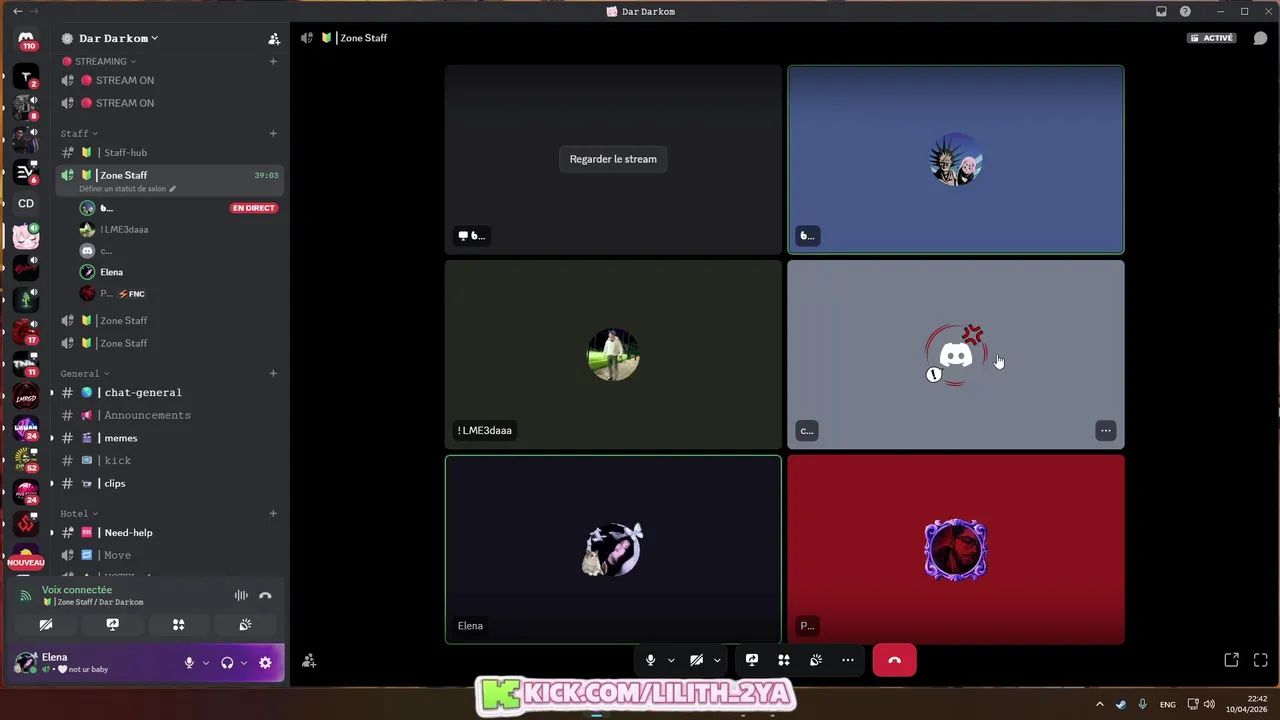Image resolution: width=1280 pixels, height=720 pixels.
Task: Select user with EN DIRECT badge
Action: 178,208
